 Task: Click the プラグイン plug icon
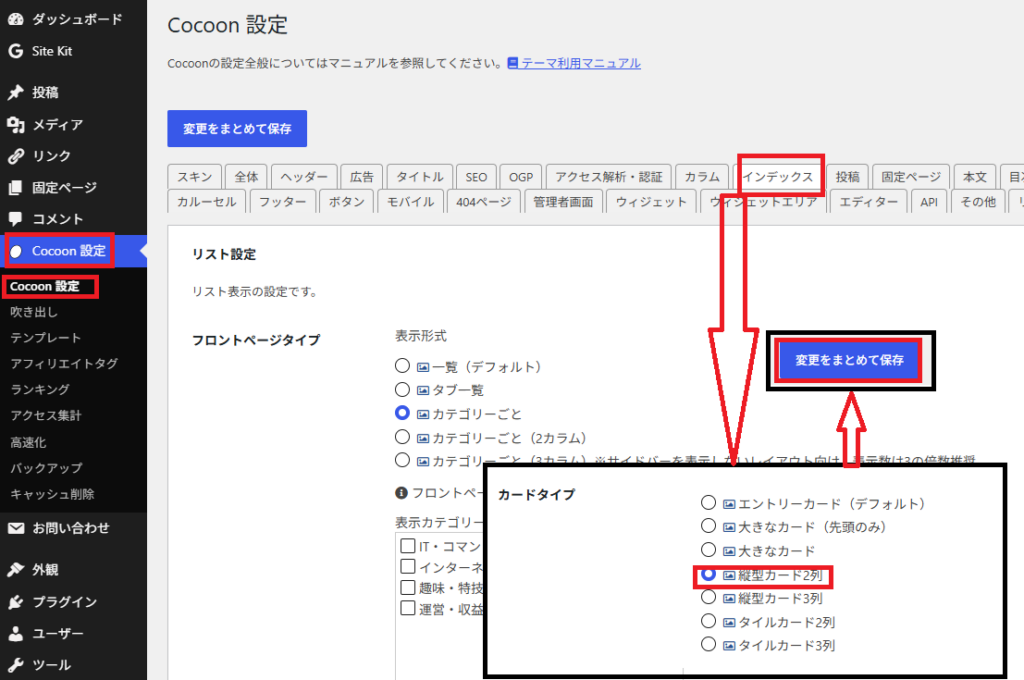[x=16, y=602]
